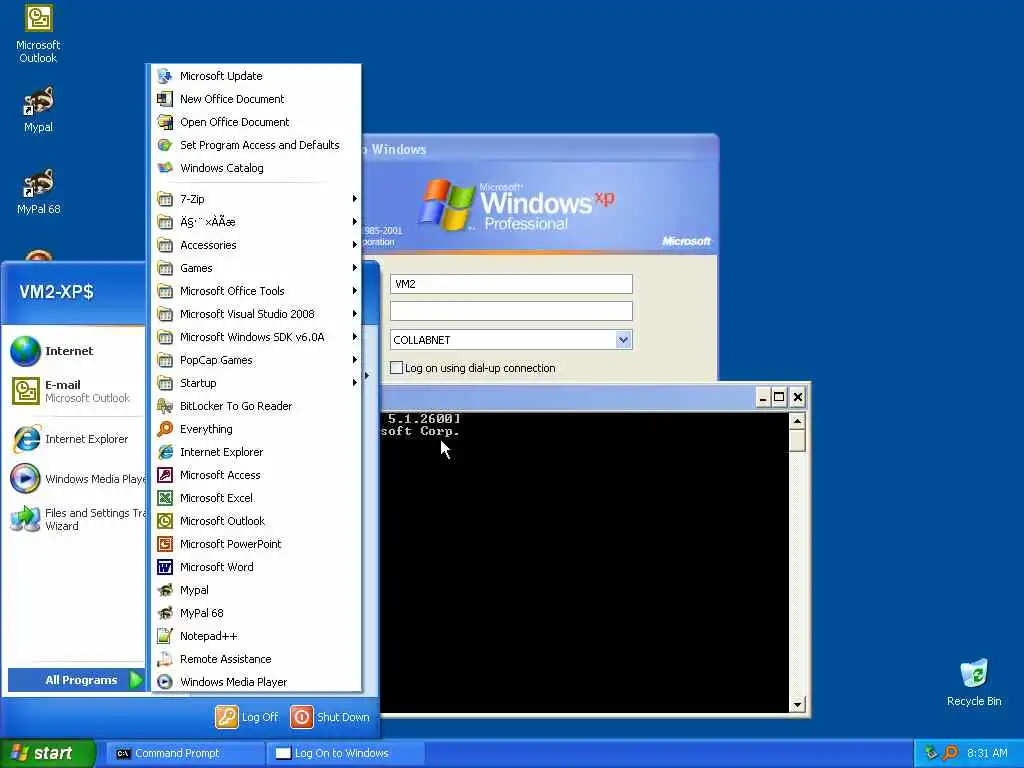Image resolution: width=1024 pixels, height=768 pixels.
Task: Select the Mypal desktop shortcut
Action: [x=38, y=110]
